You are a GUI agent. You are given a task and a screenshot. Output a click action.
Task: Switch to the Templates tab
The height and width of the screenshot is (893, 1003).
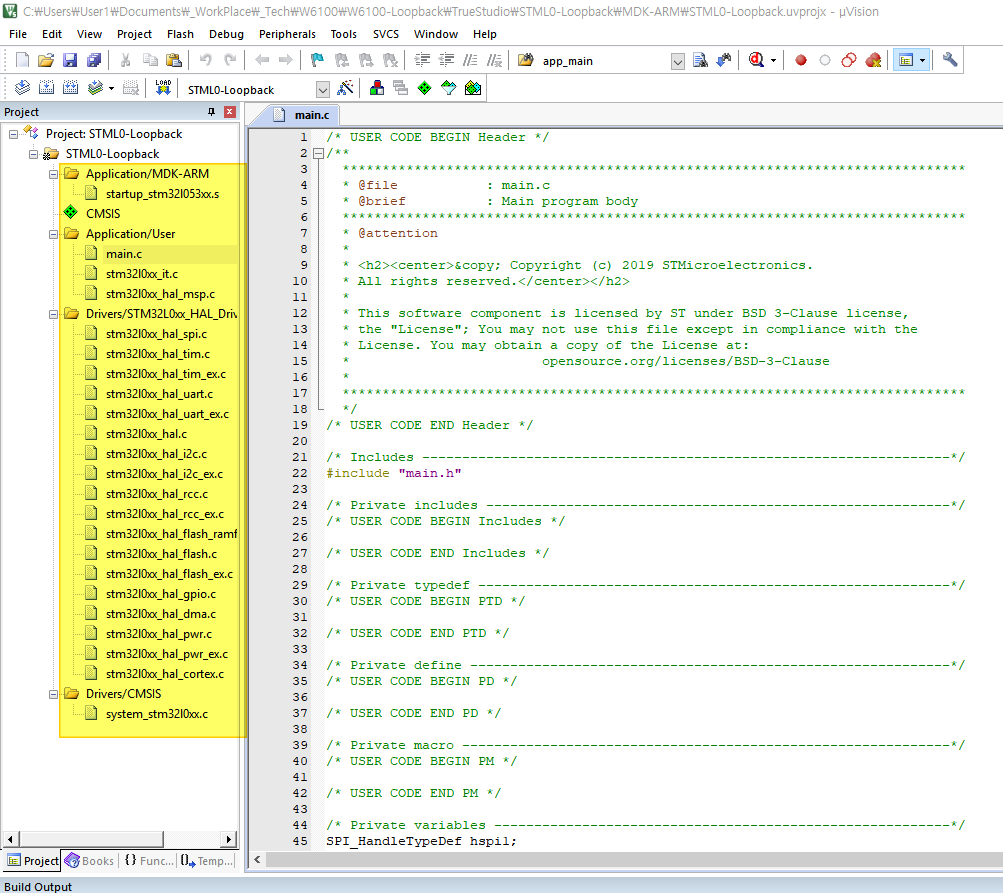click(206, 861)
